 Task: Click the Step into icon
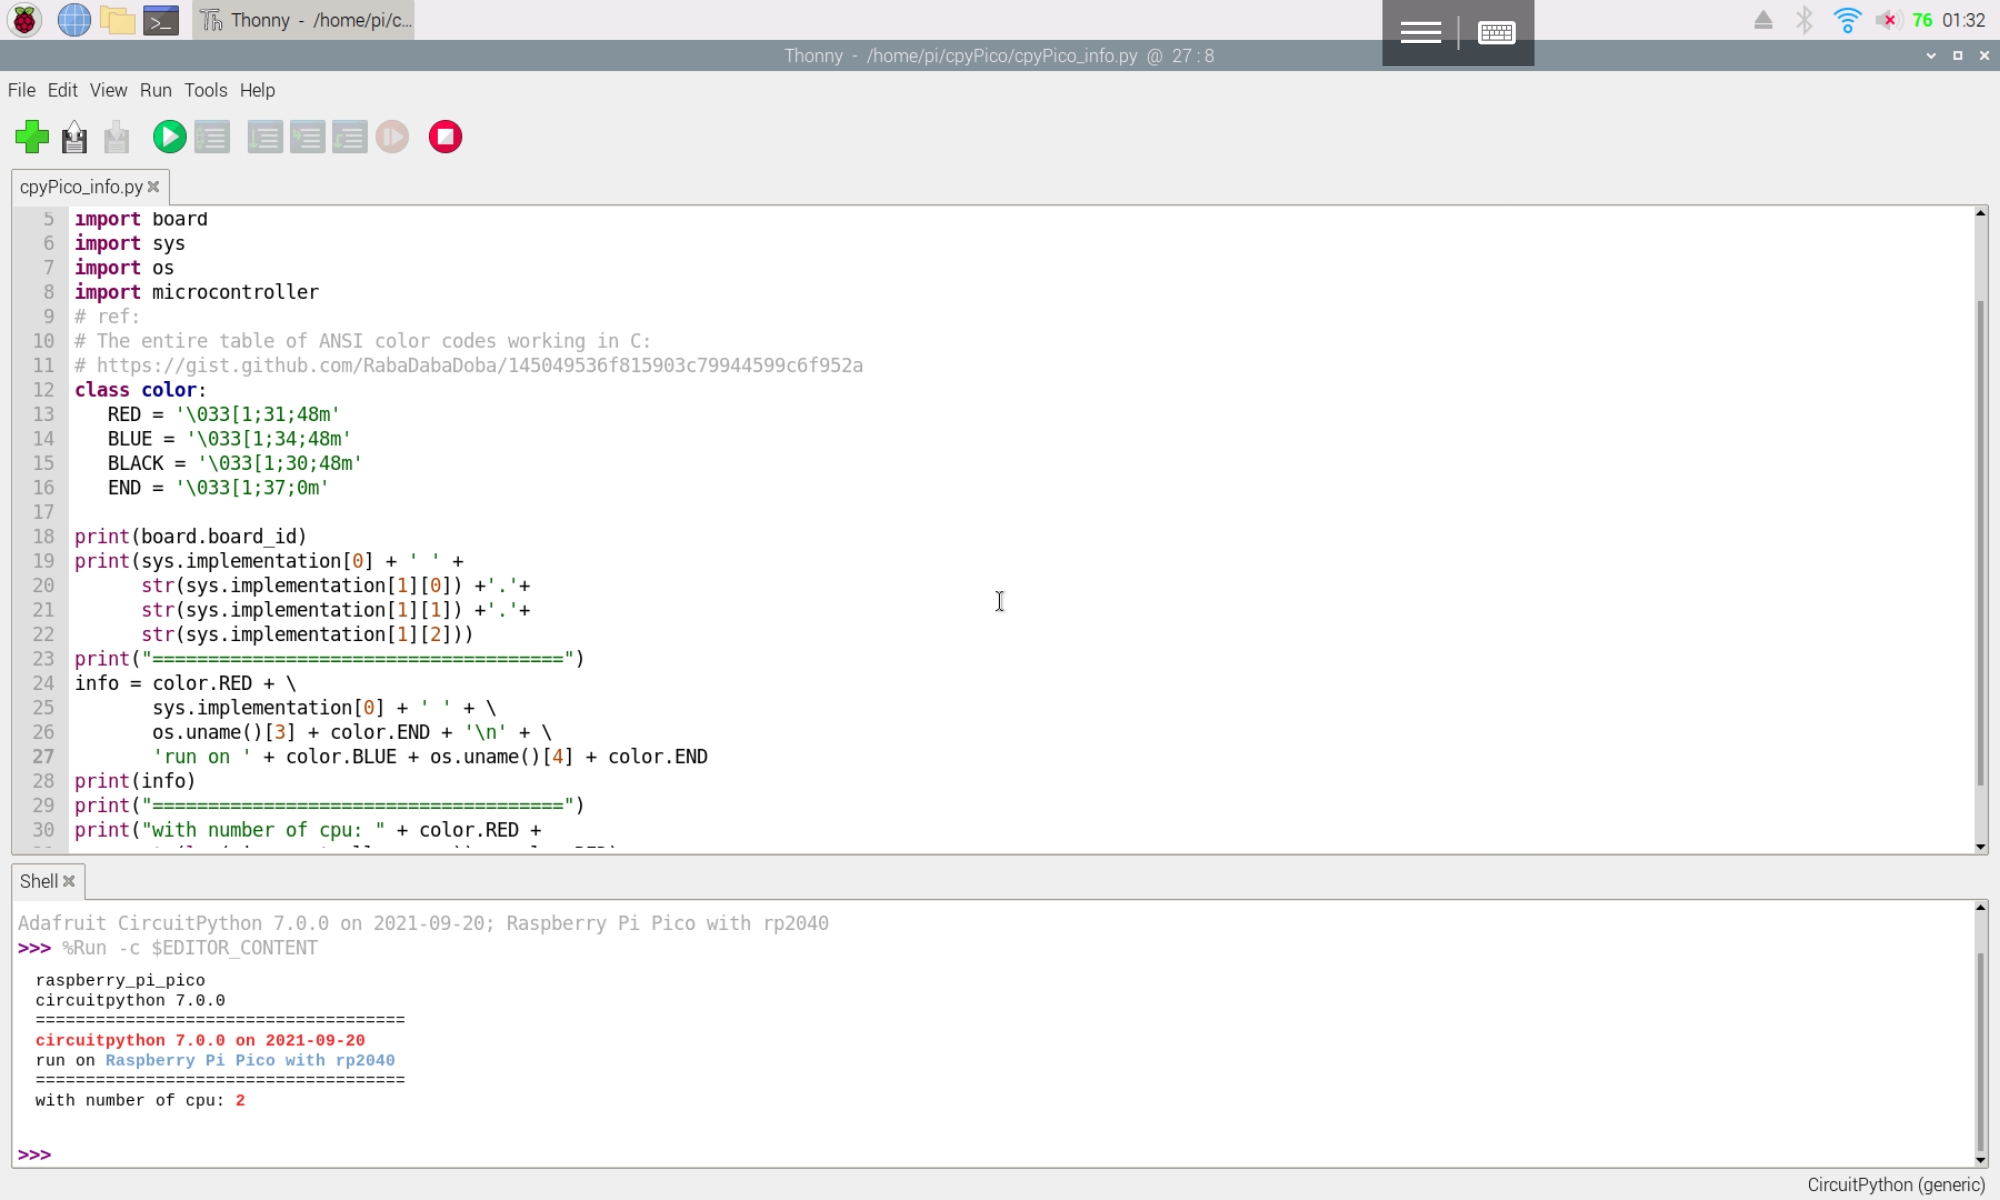click(307, 137)
